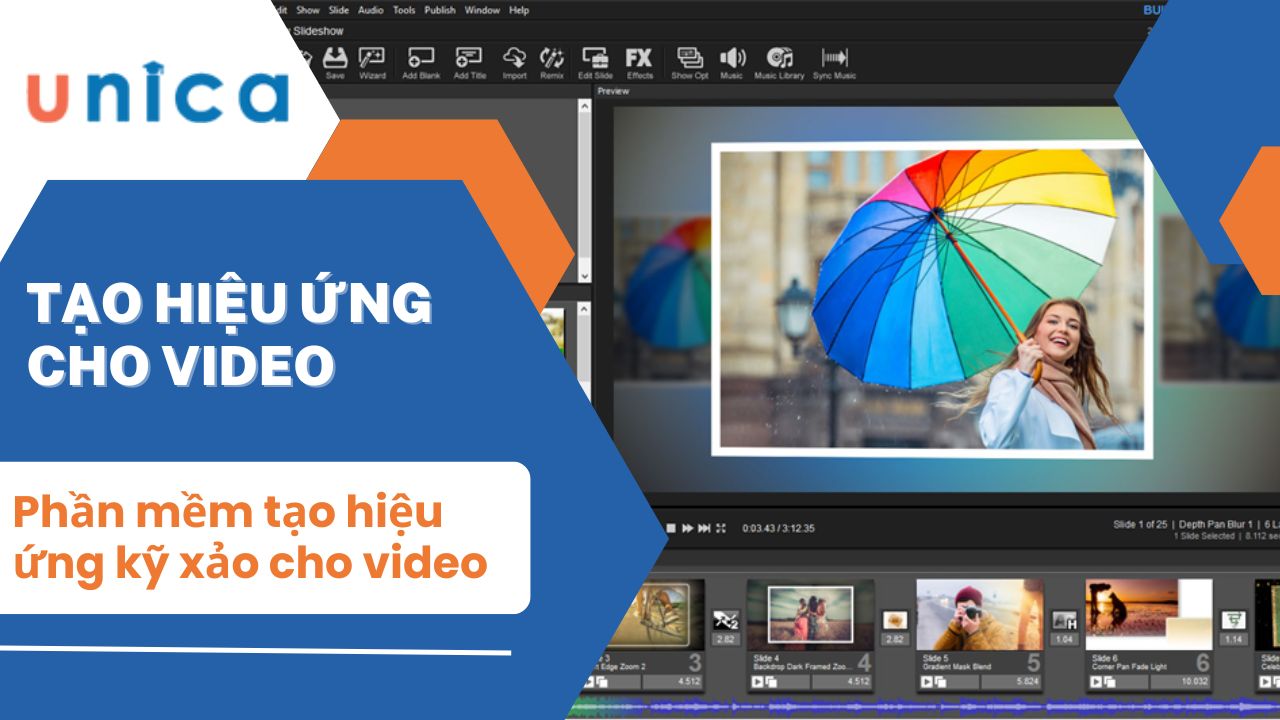
Task: Open the slideshow Wizard
Action: tap(372, 62)
